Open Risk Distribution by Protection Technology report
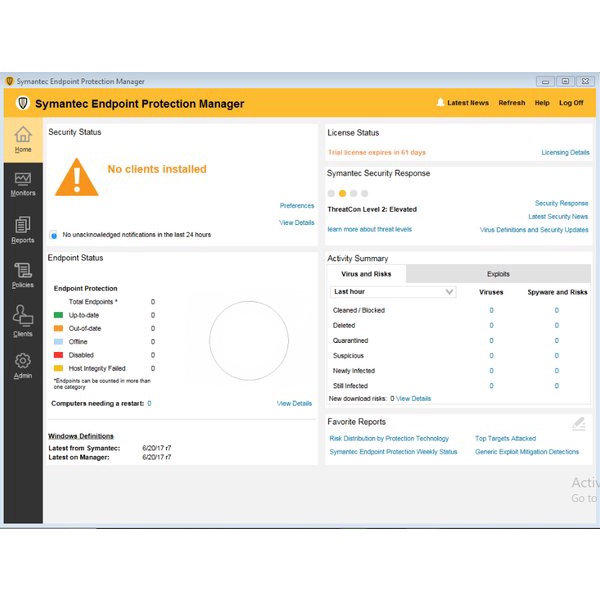Viewport: 600px width, 600px height. [x=389, y=439]
